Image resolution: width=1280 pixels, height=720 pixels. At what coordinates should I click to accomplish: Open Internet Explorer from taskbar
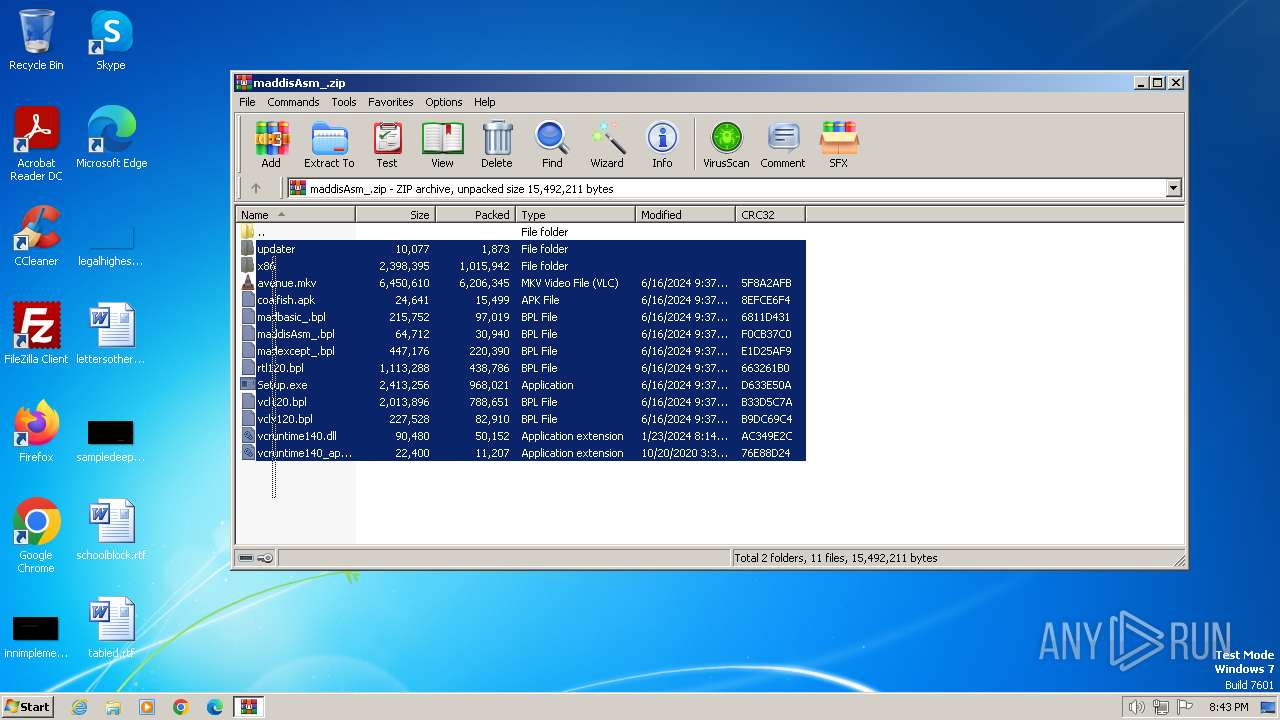[x=79, y=707]
